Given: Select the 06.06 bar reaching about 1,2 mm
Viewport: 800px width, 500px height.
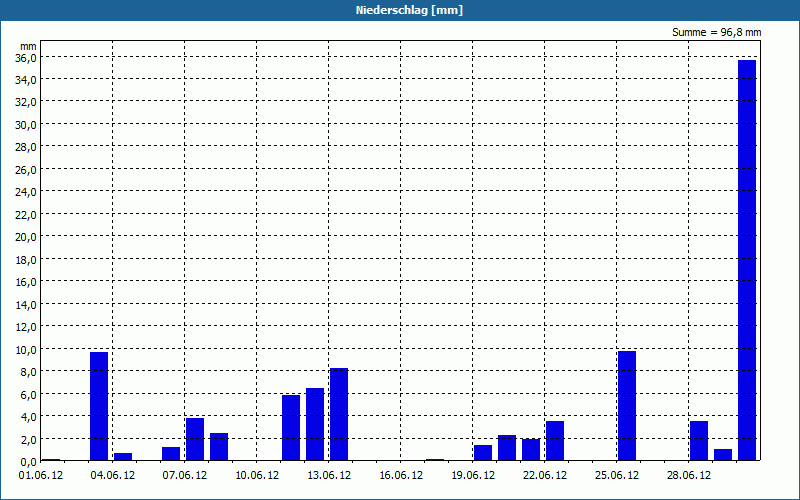Looking at the screenshot, I should (x=171, y=454).
